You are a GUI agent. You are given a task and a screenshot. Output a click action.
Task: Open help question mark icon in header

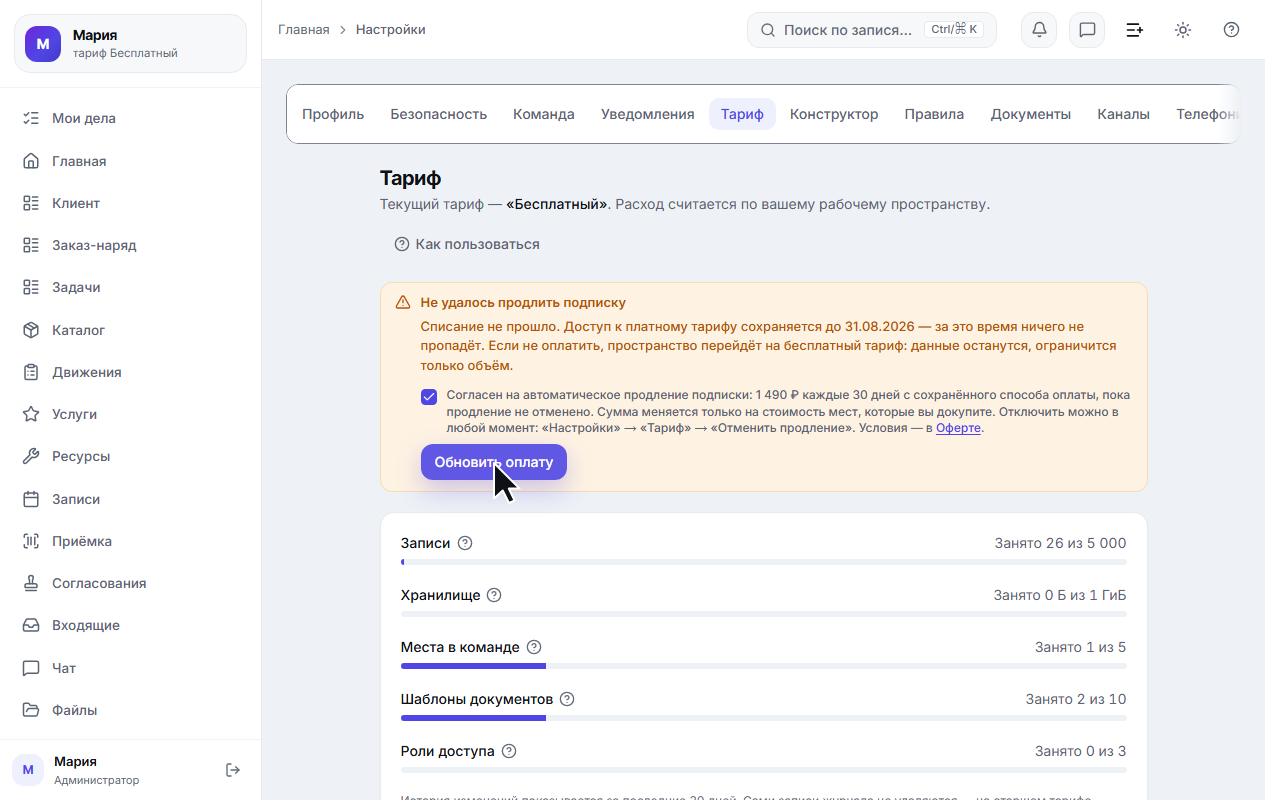(1232, 30)
